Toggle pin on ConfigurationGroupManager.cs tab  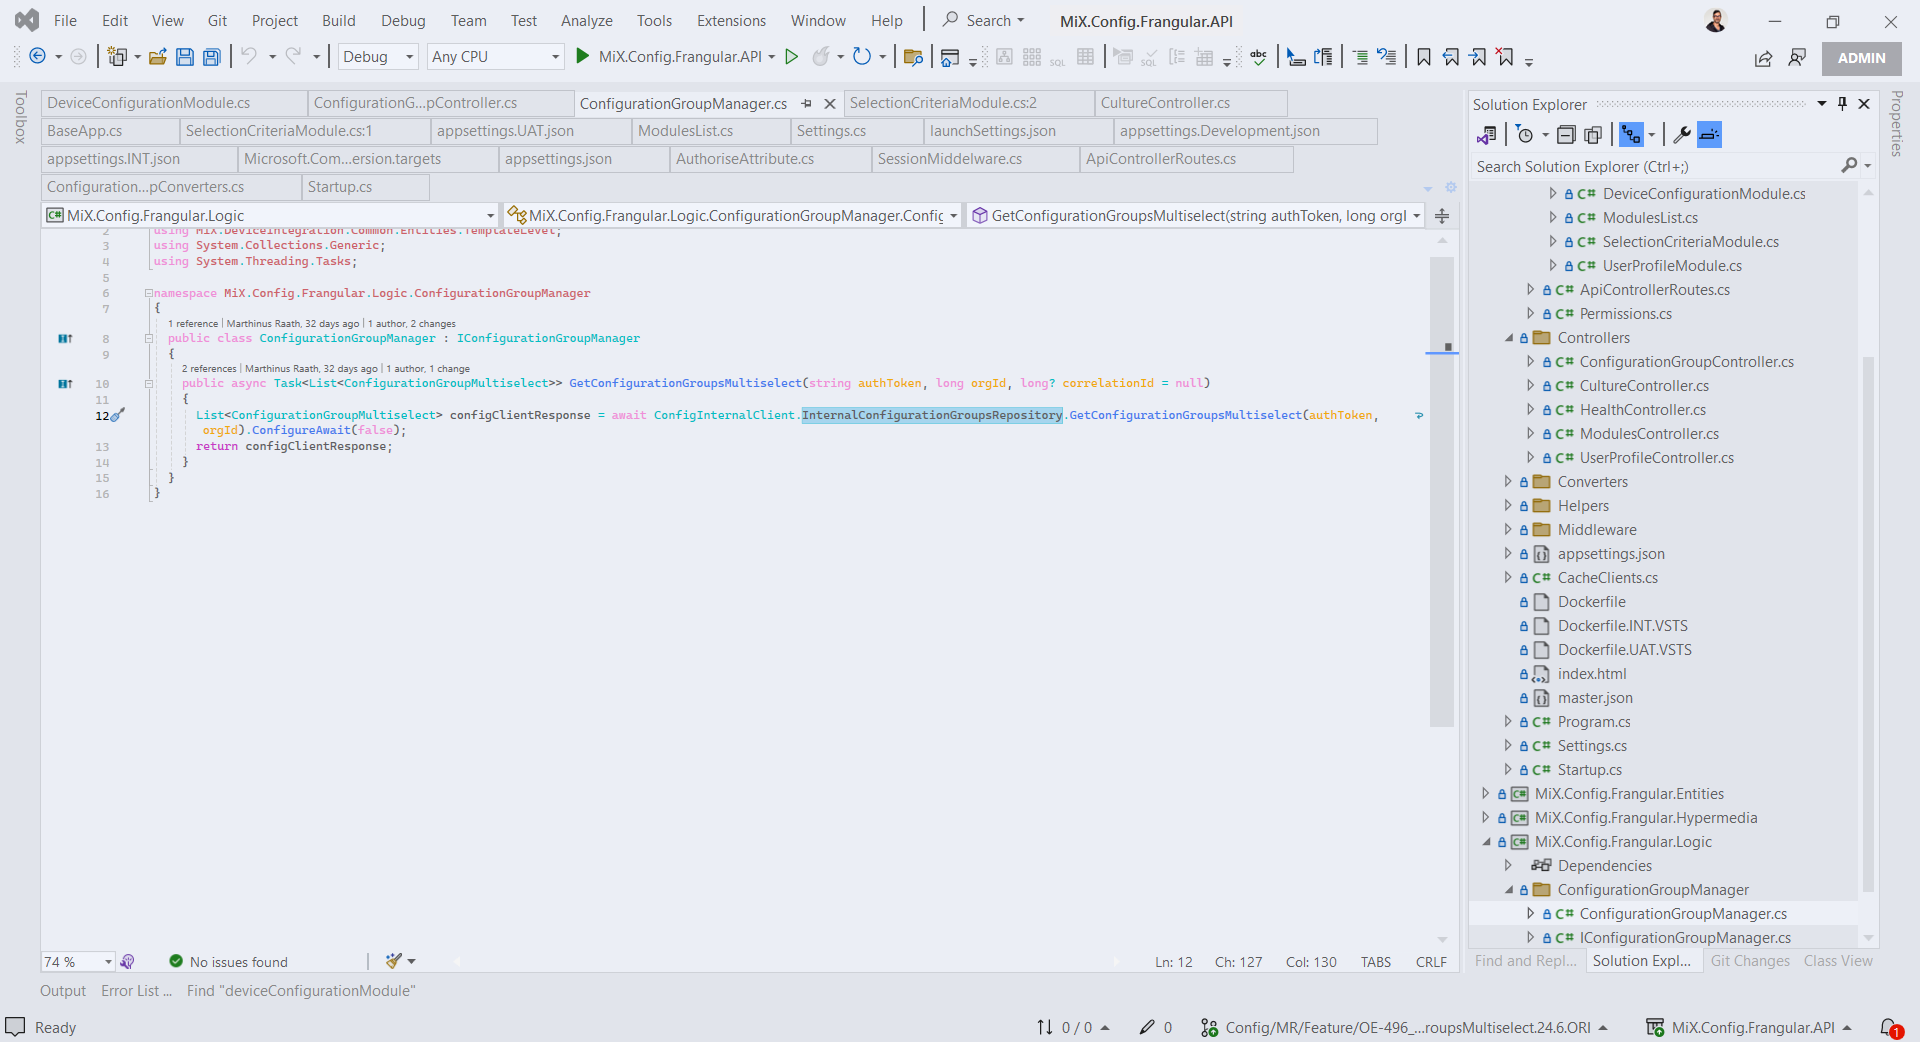[806, 103]
